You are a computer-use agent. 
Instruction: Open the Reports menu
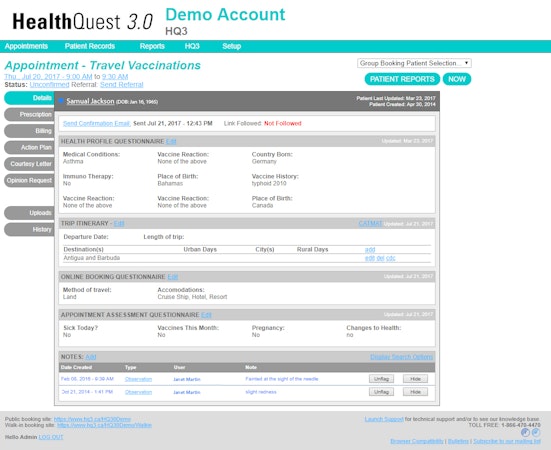[x=152, y=46]
